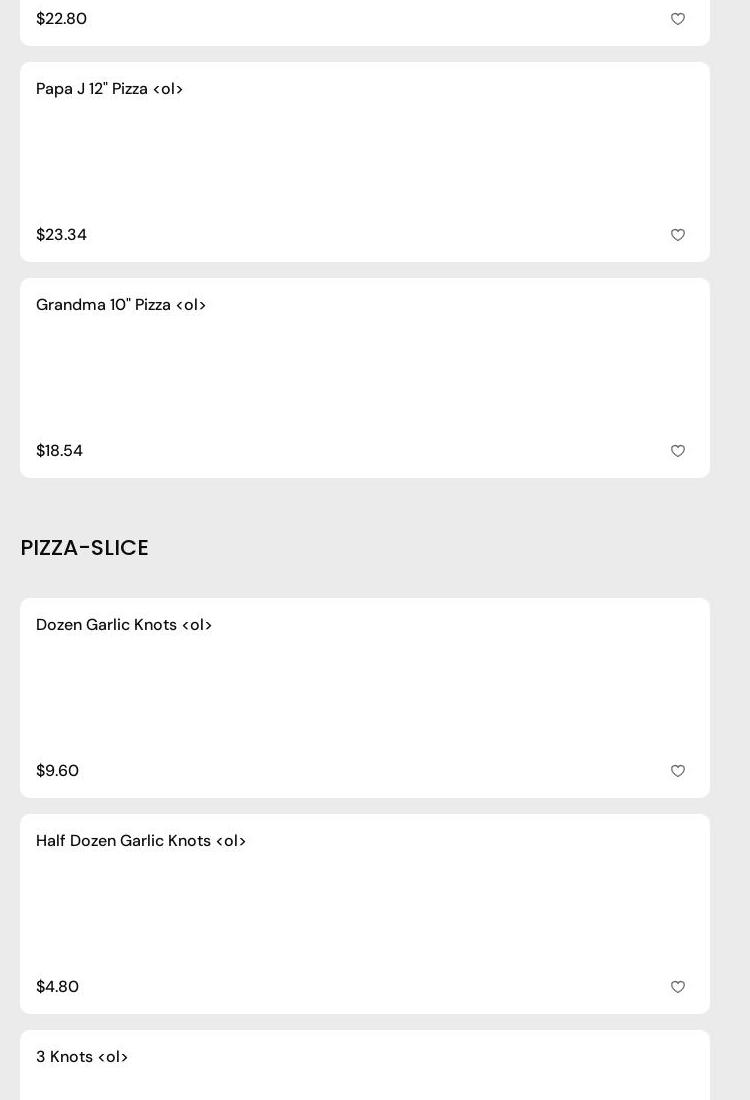Select the 3 Knots menu item
750x1100 pixels.
coord(82,1057)
